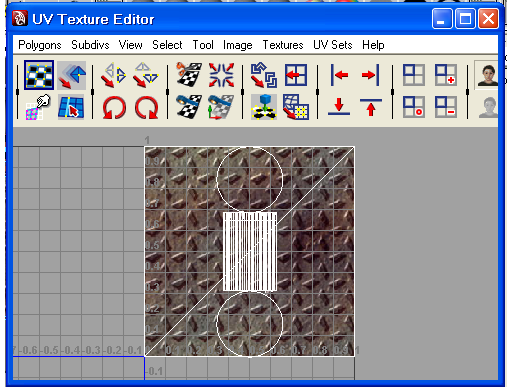Toggle dimmed image portrait icon

pos(487,107)
